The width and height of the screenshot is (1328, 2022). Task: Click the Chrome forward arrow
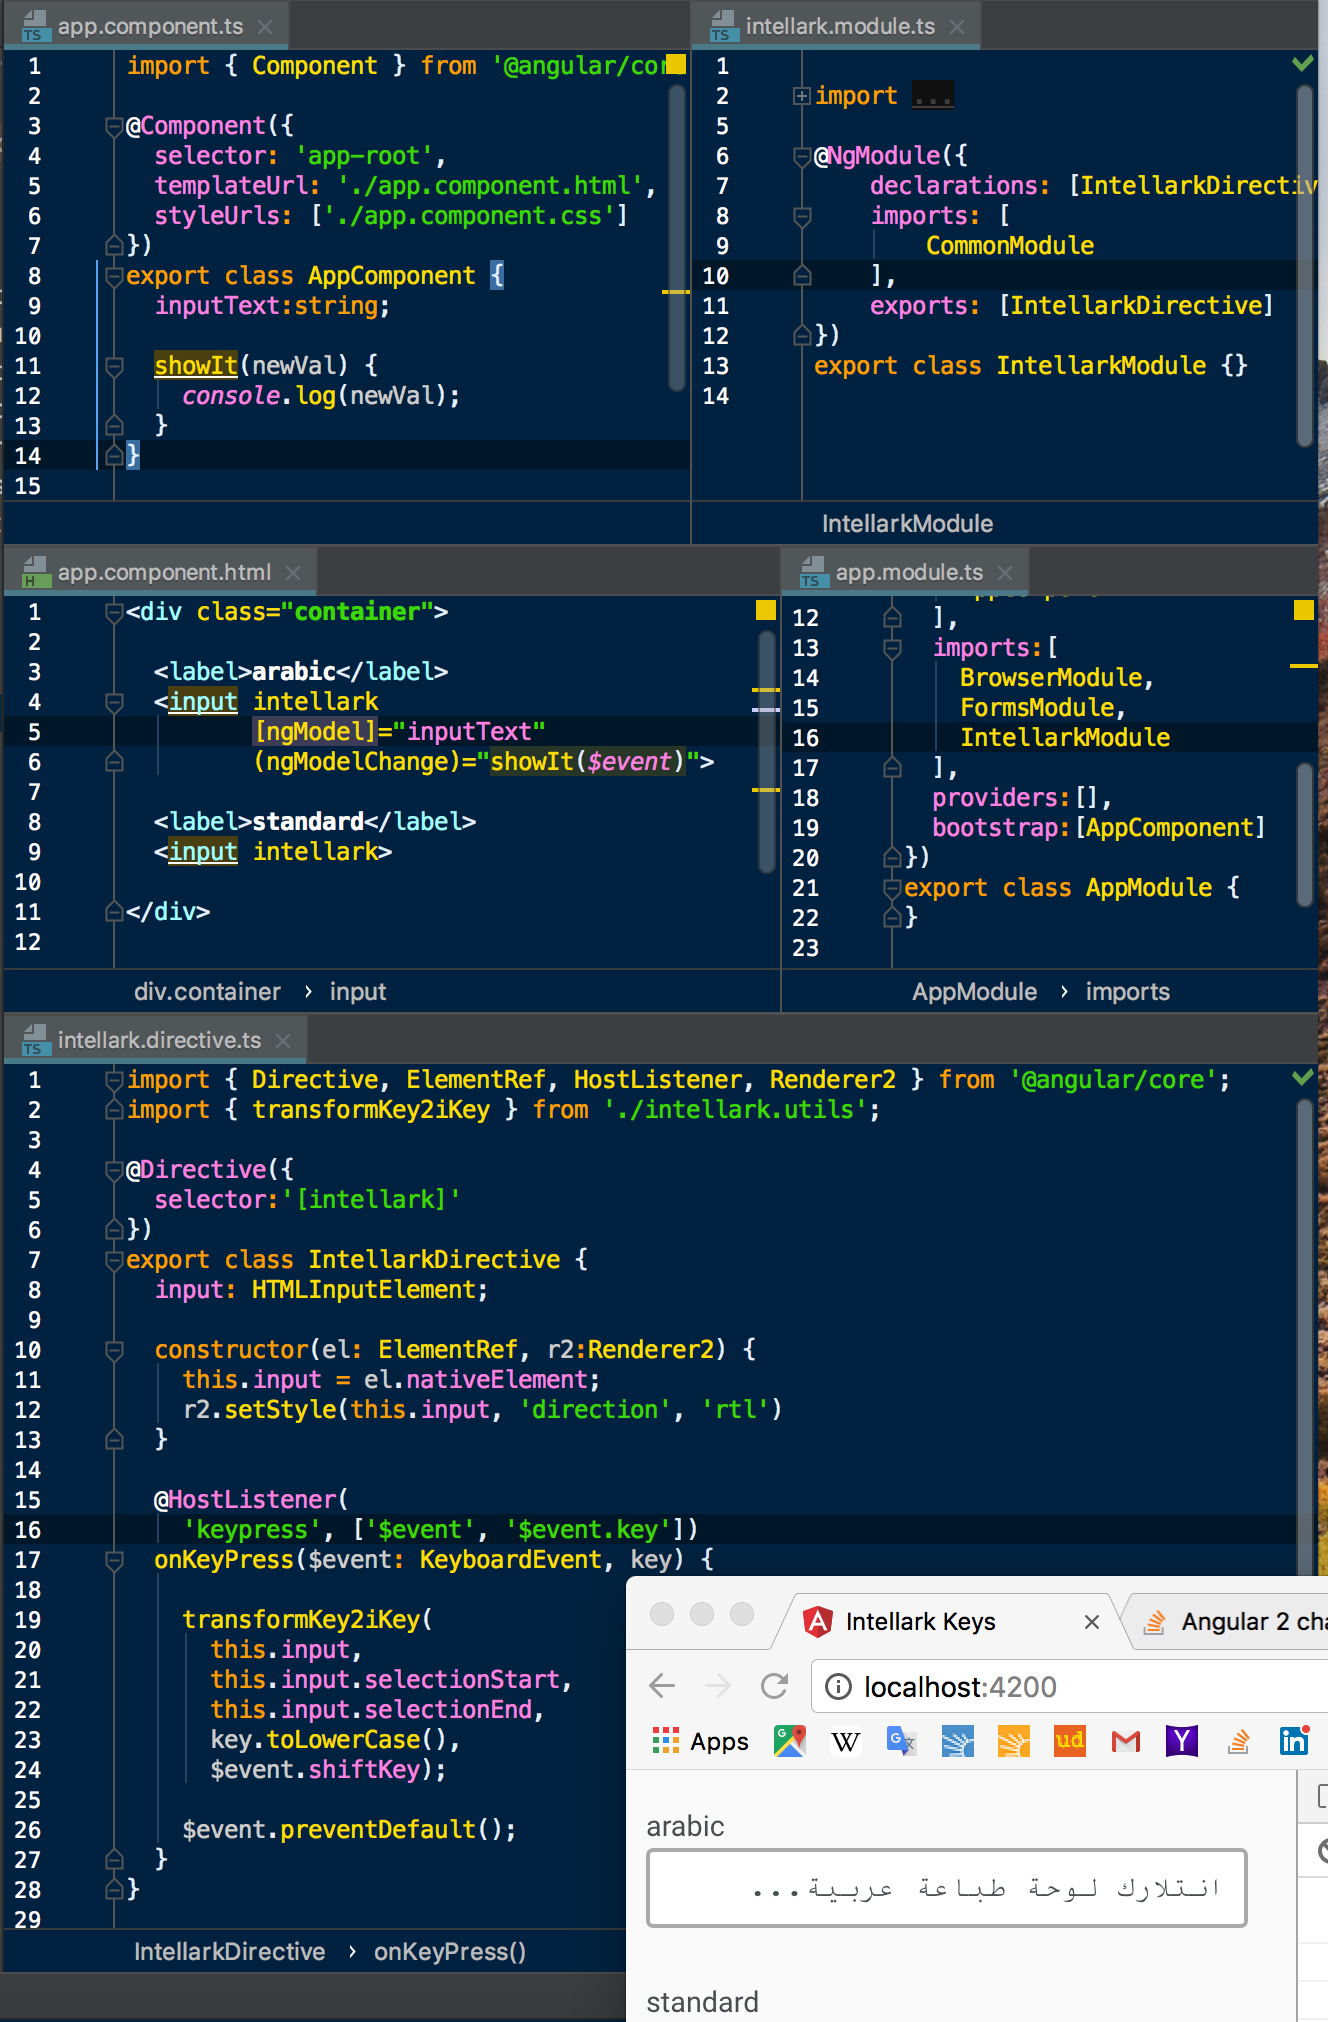pos(718,1687)
